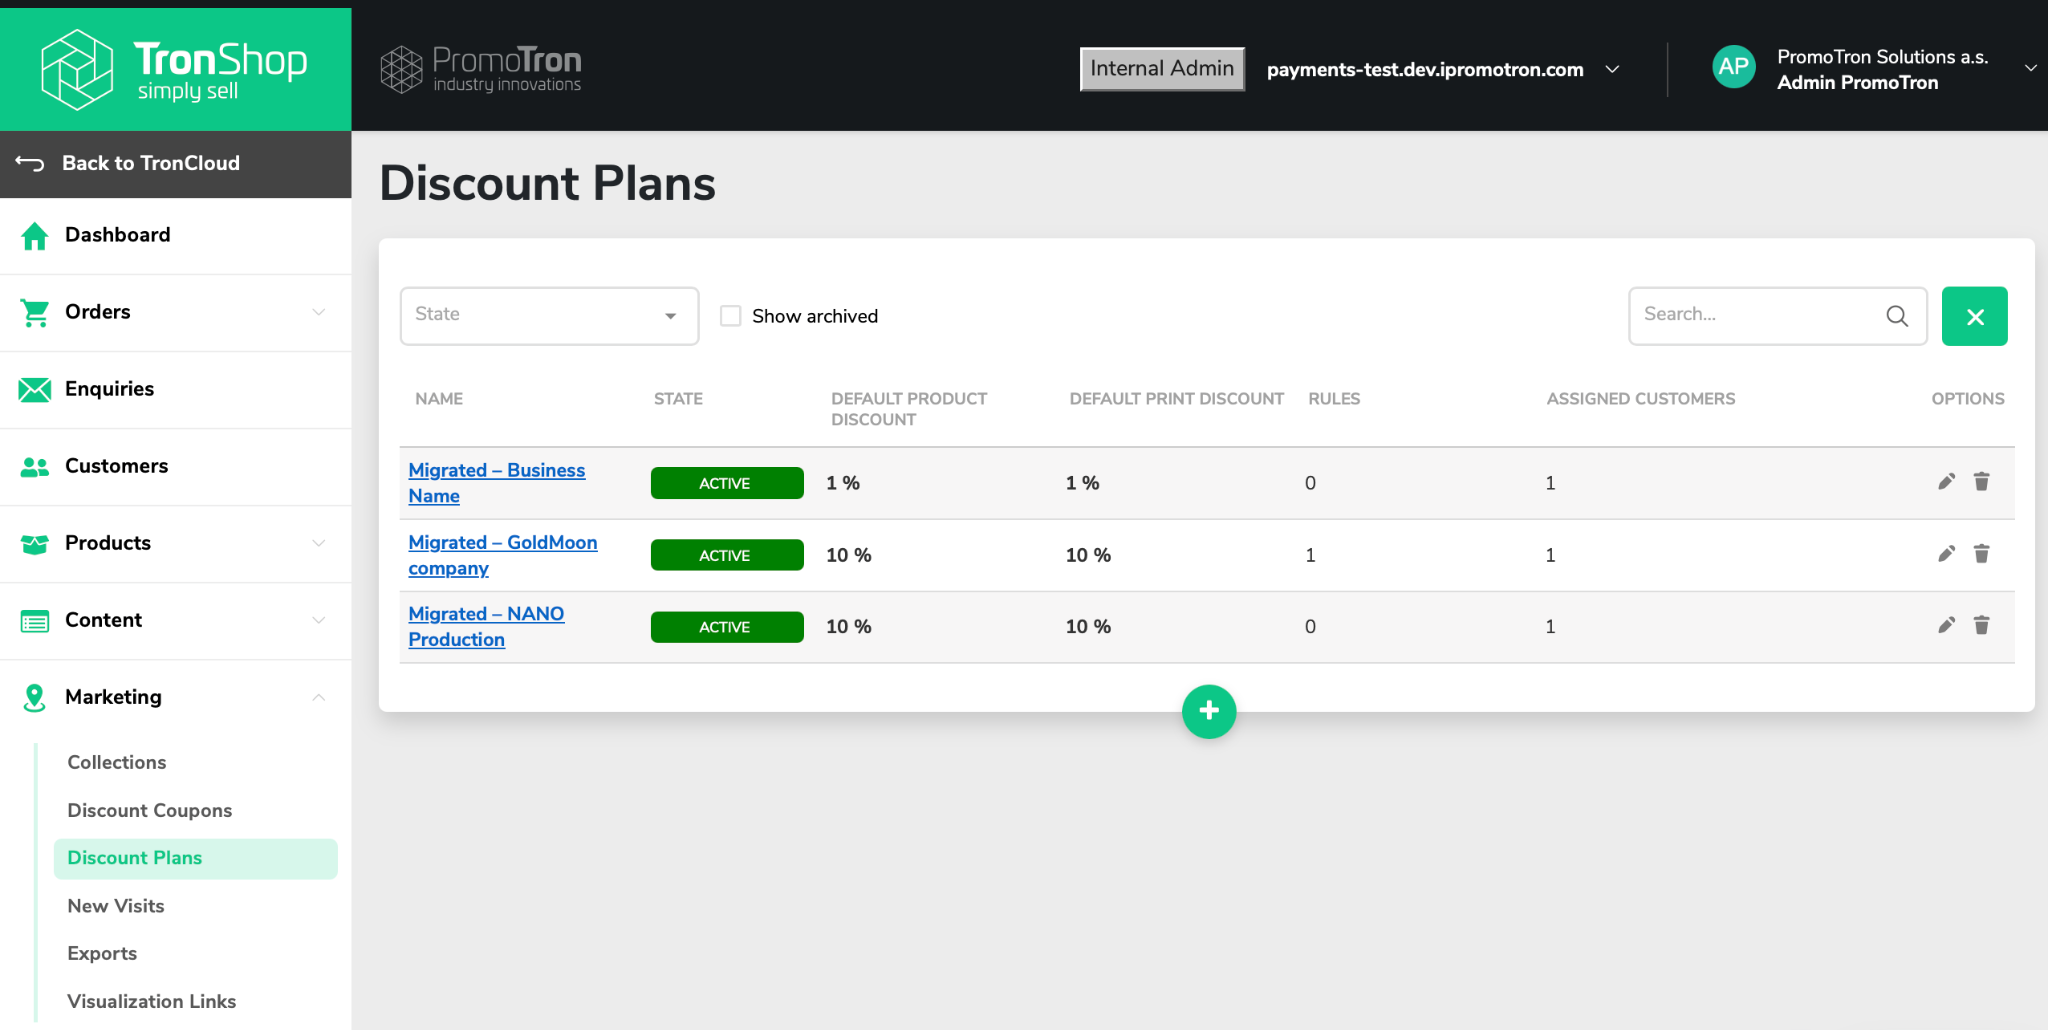Open Migrated – GoldMoon company link
The width and height of the screenshot is (2048, 1030).
(x=503, y=555)
